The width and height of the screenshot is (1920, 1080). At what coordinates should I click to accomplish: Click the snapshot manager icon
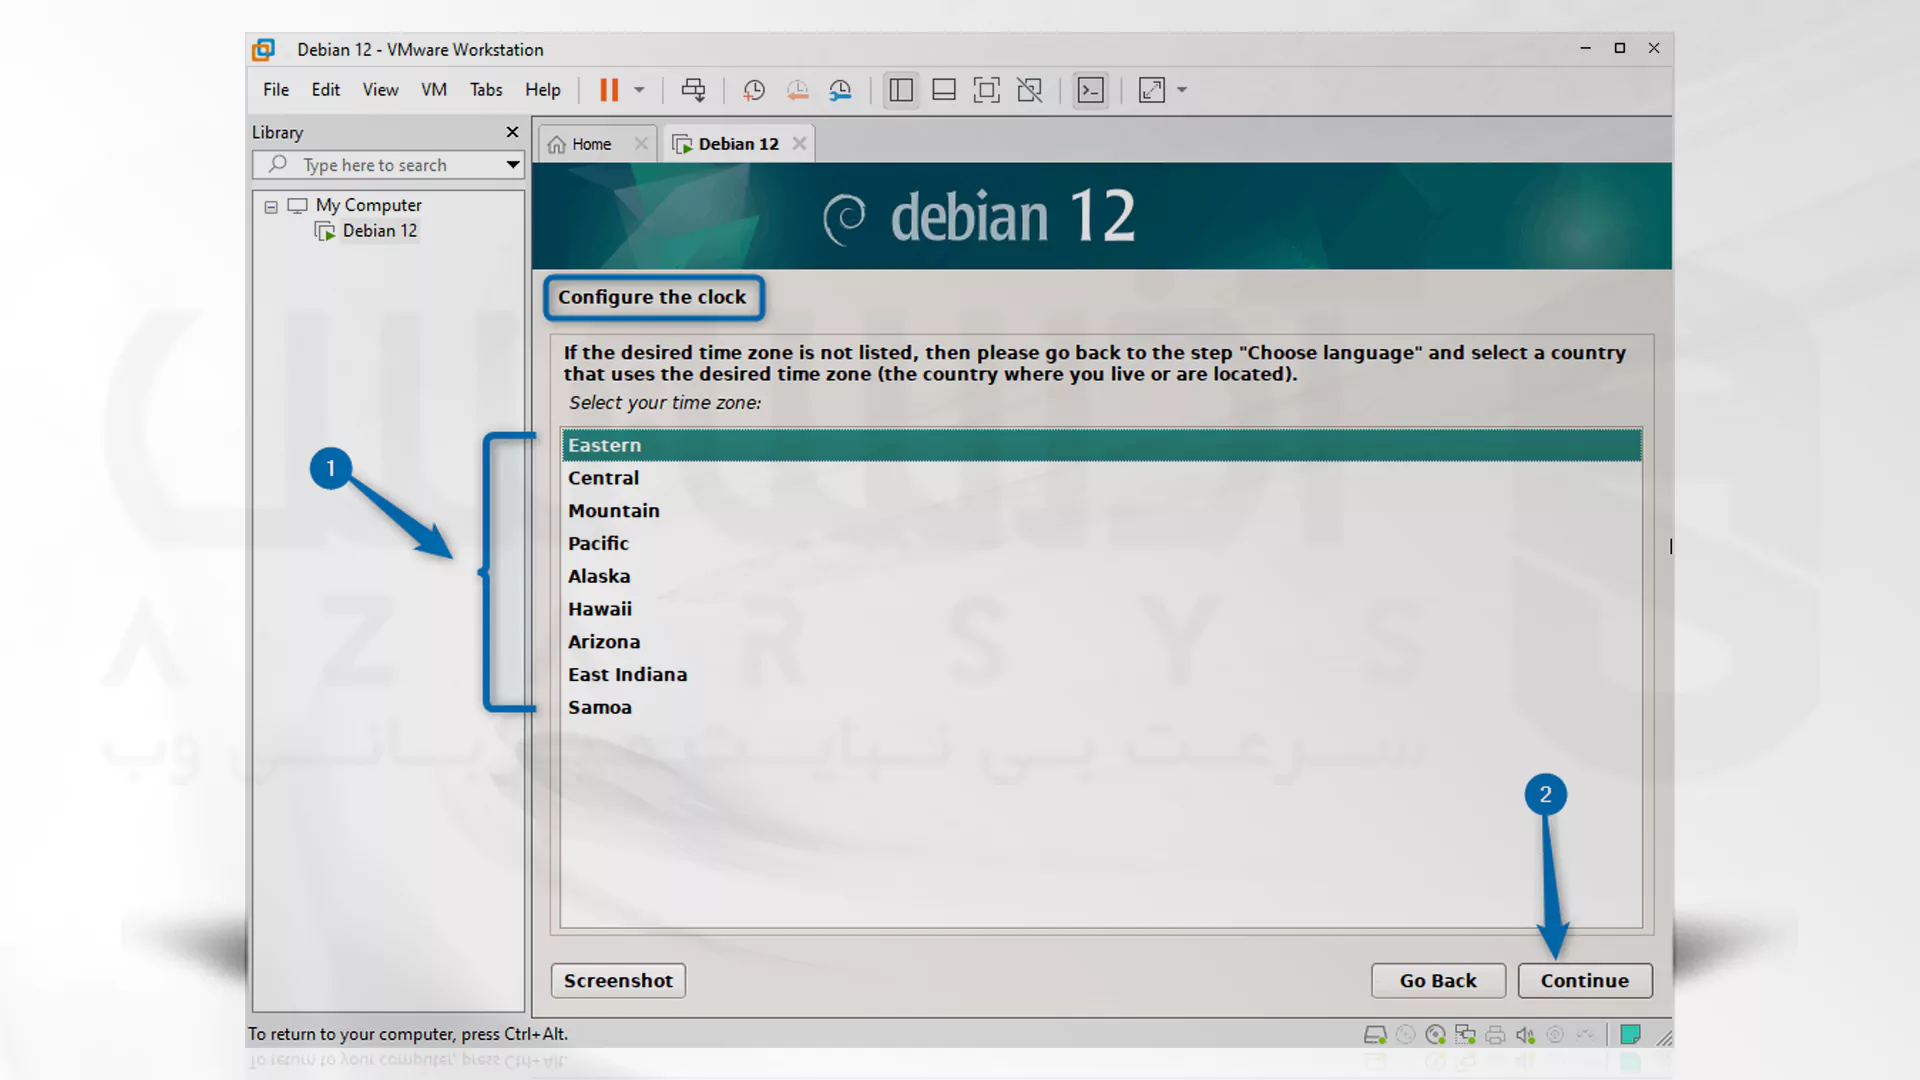tap(840, 90)
